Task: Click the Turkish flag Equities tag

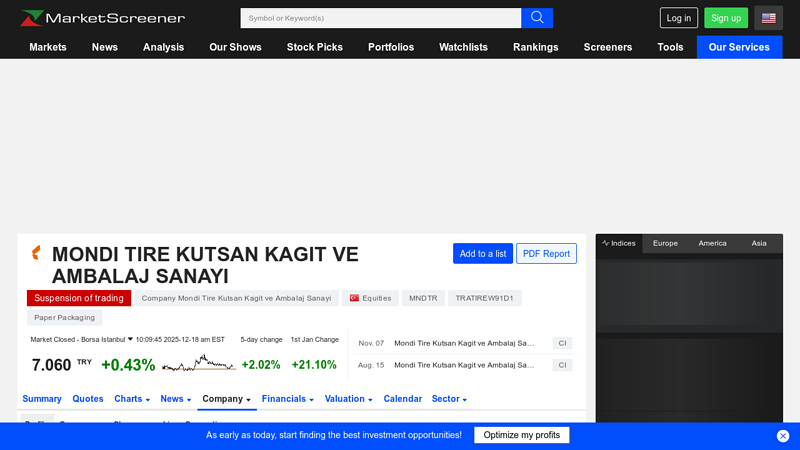Action: [370, 298]
